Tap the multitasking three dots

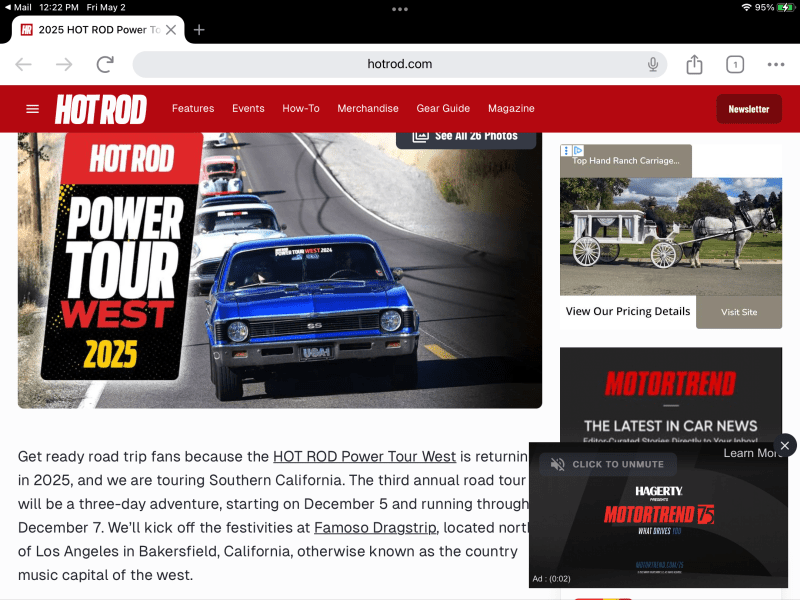[x=399, y=9]
